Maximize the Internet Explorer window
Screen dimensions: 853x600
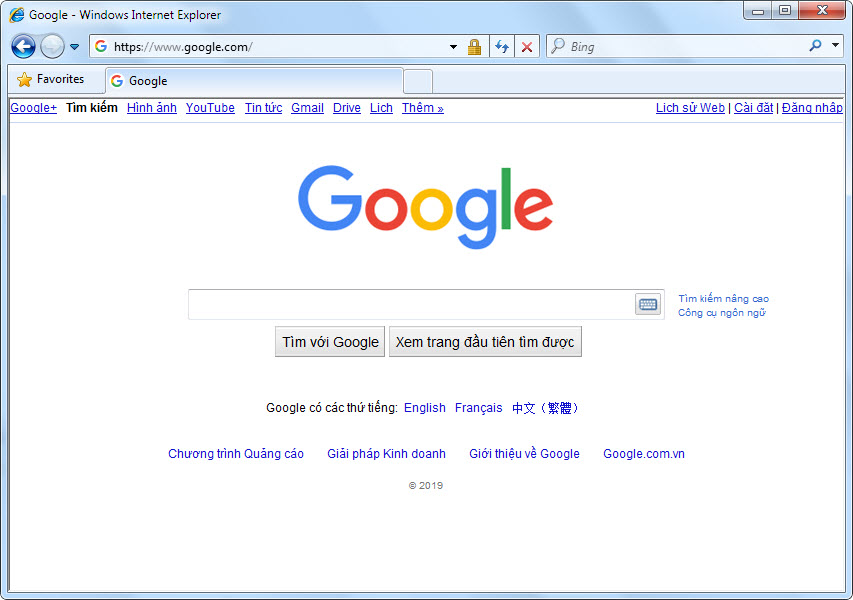[x=784, y=11]
